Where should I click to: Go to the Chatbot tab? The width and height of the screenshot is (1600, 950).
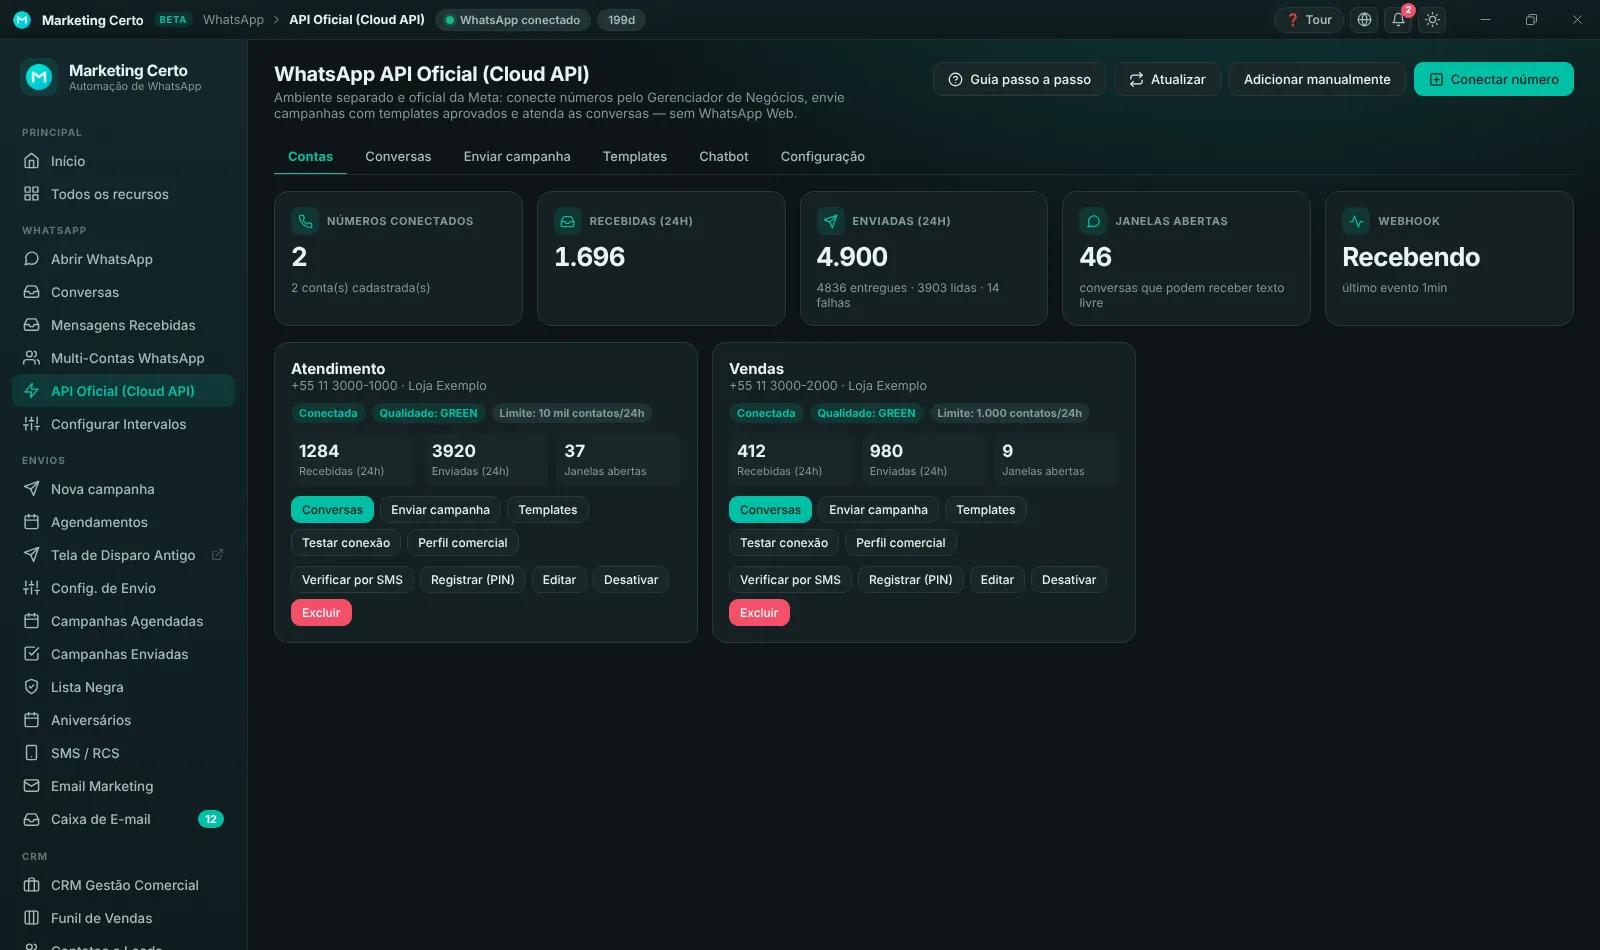(x=724, y=157)
